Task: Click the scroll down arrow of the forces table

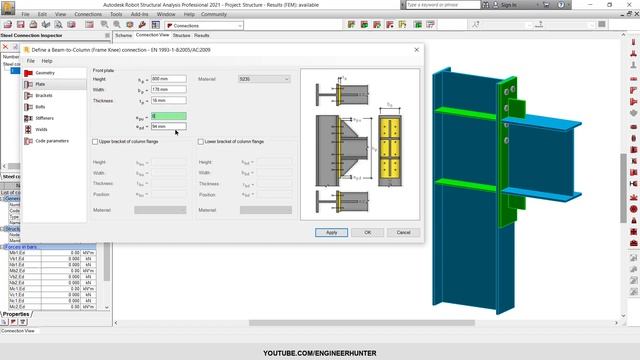Action: pos(107,307)
